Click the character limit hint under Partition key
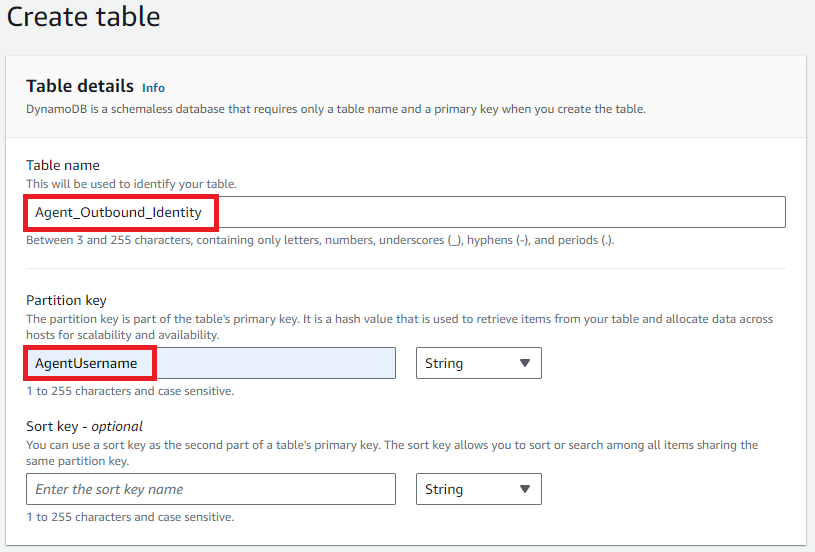This screenshot has height=552, width=815. tap(130, 391)
